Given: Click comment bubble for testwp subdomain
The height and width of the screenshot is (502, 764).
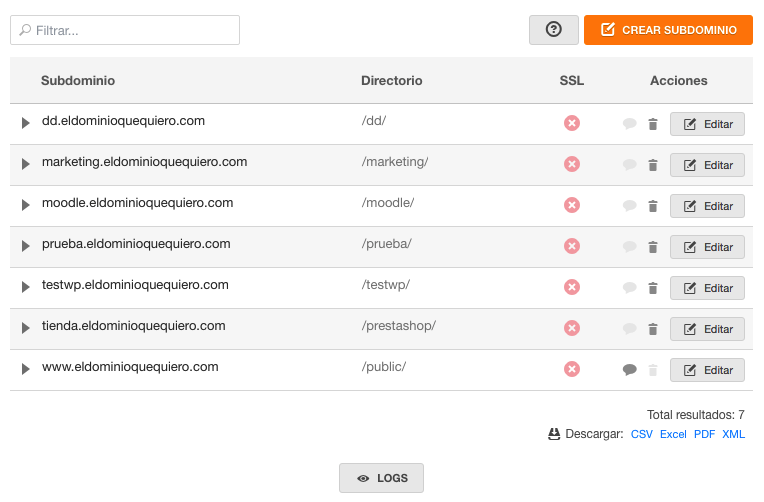Looking at the screenshot, I should 630,288.
